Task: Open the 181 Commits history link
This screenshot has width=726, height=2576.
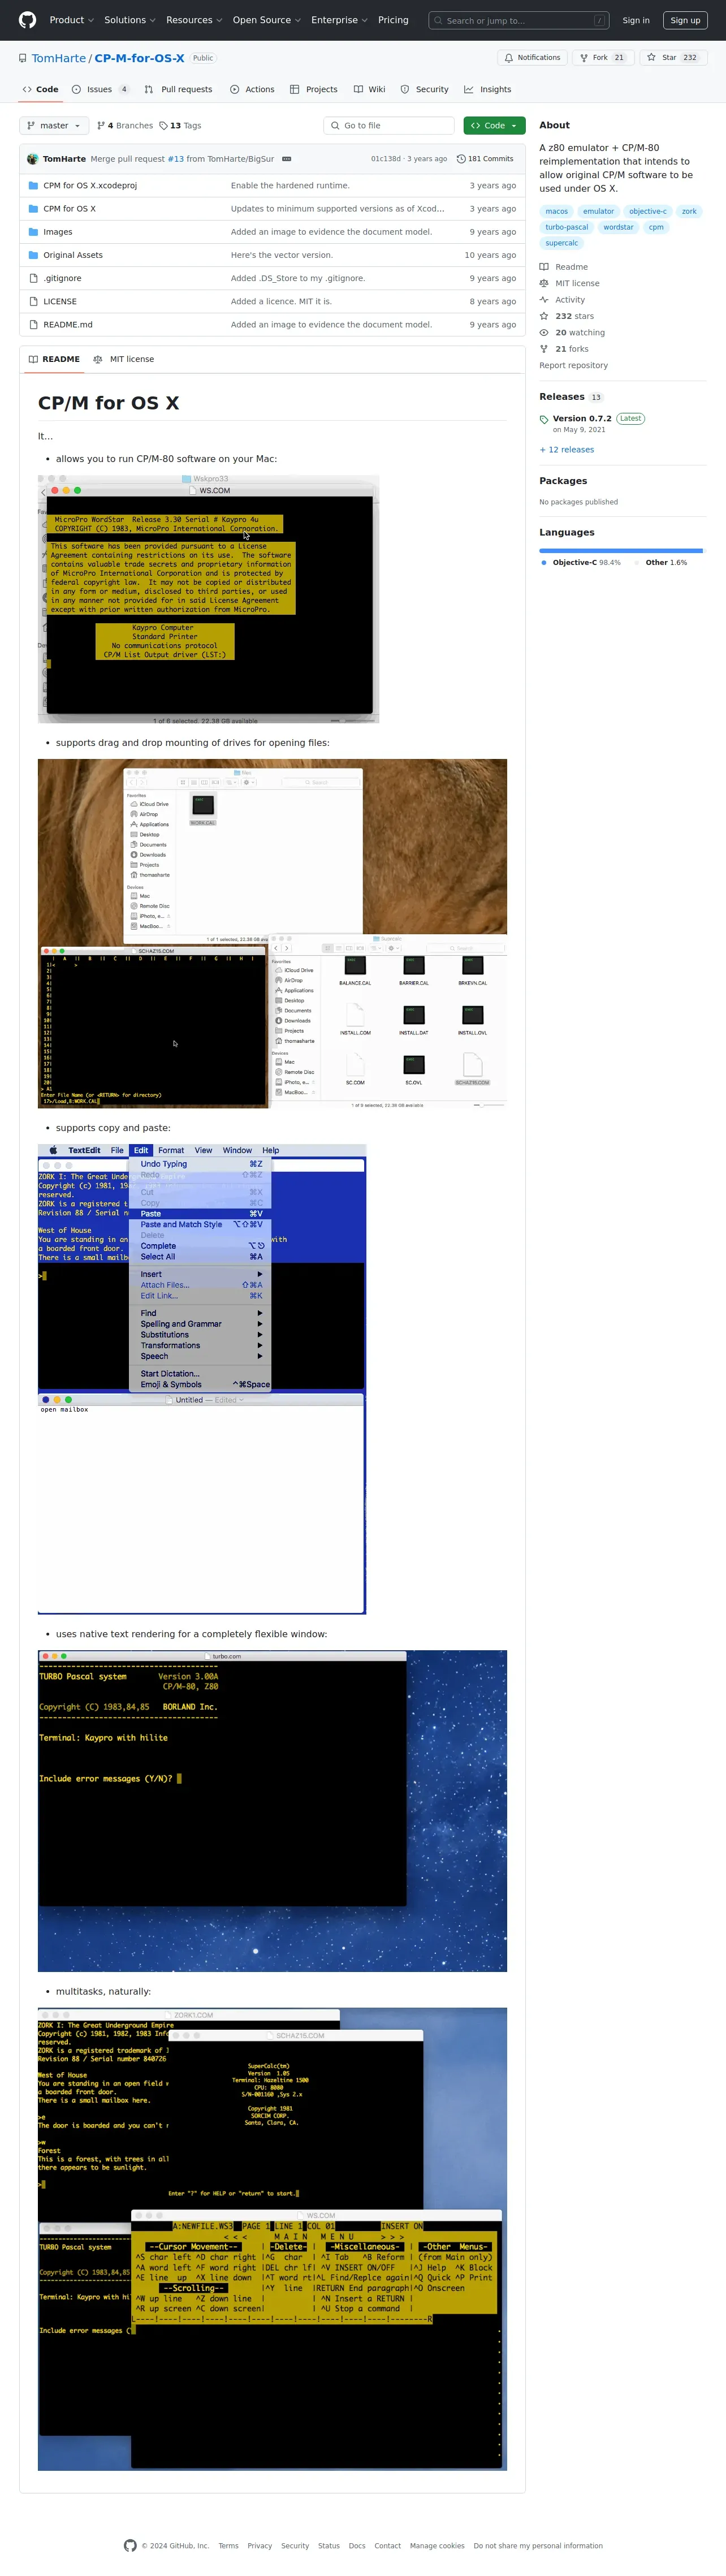Action: (485, 159)
